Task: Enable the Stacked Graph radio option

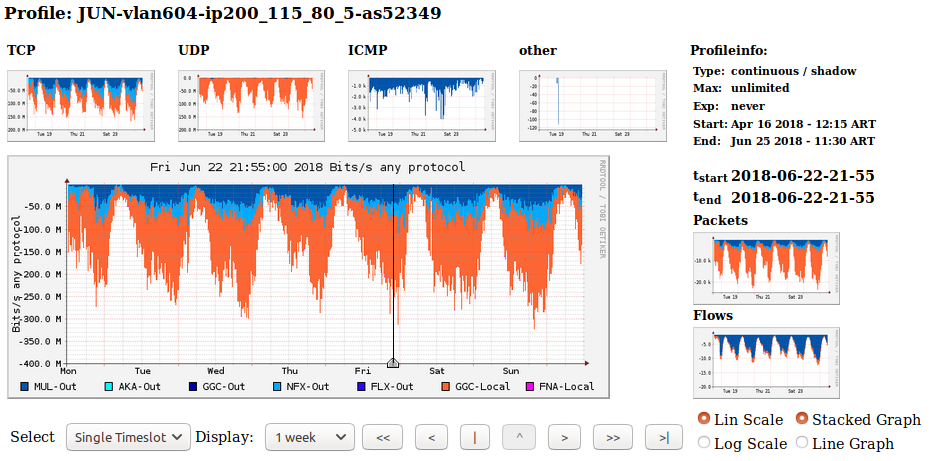Action: coord(802,419)
